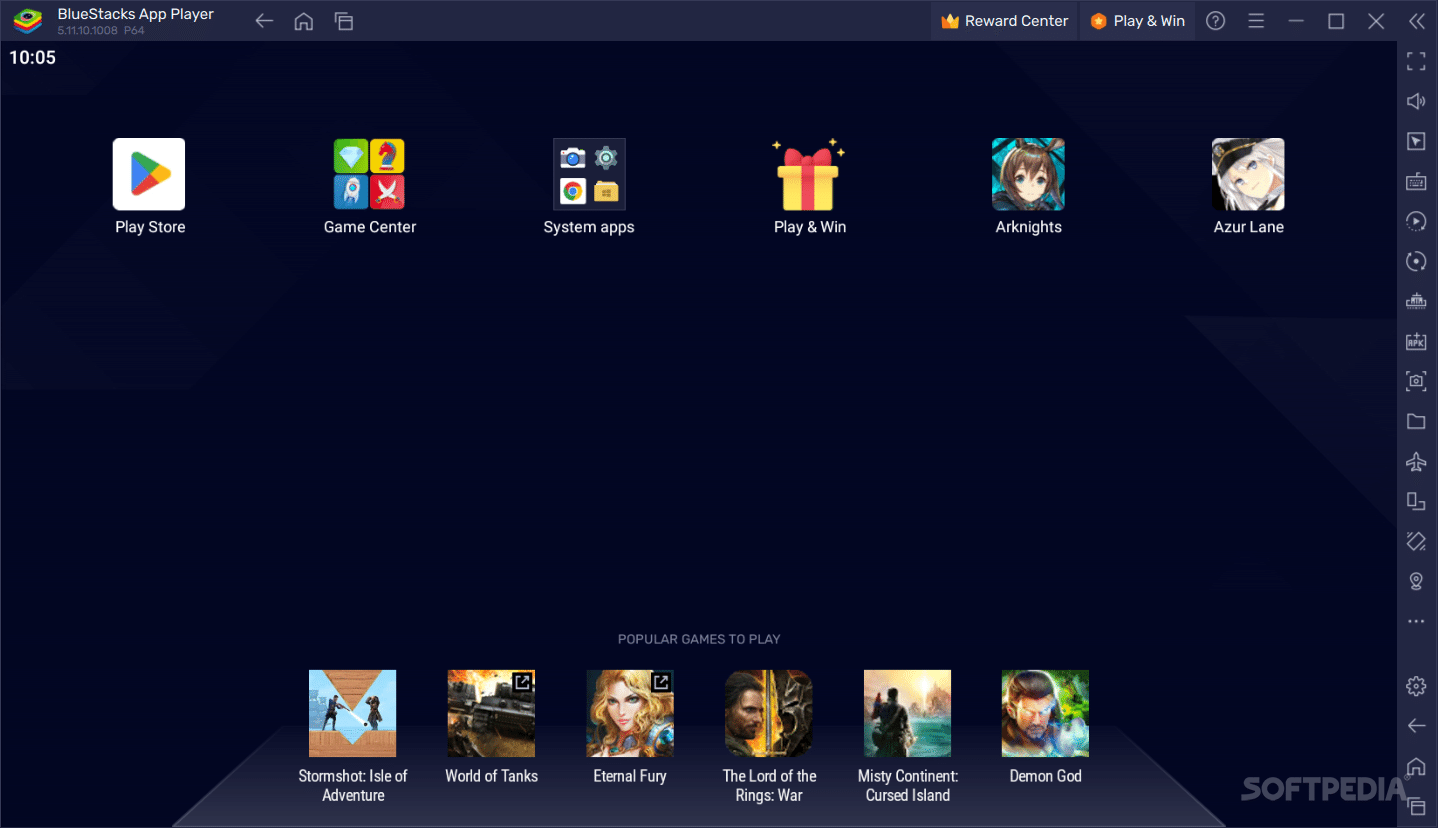Open Stormshot: Isle of Adventure game

click(x=353, y=713)
